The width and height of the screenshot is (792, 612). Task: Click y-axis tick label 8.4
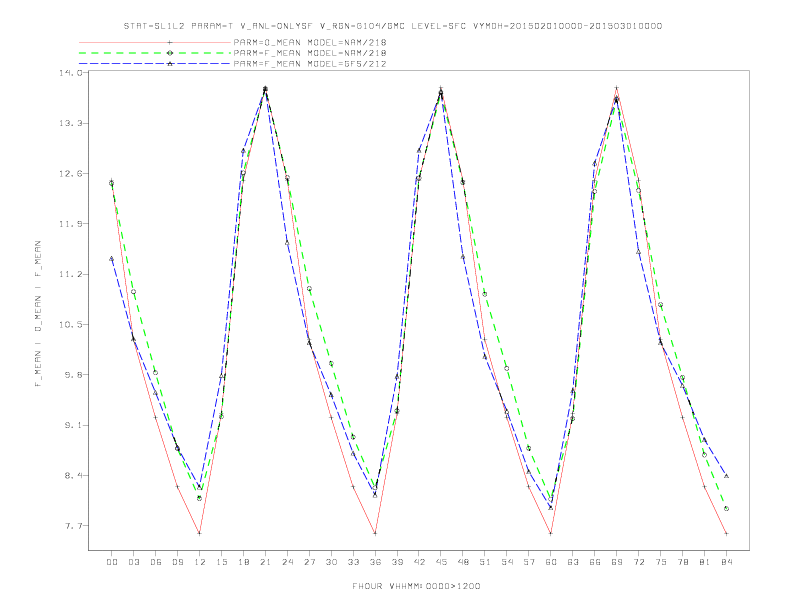click(x=73, y=475)
